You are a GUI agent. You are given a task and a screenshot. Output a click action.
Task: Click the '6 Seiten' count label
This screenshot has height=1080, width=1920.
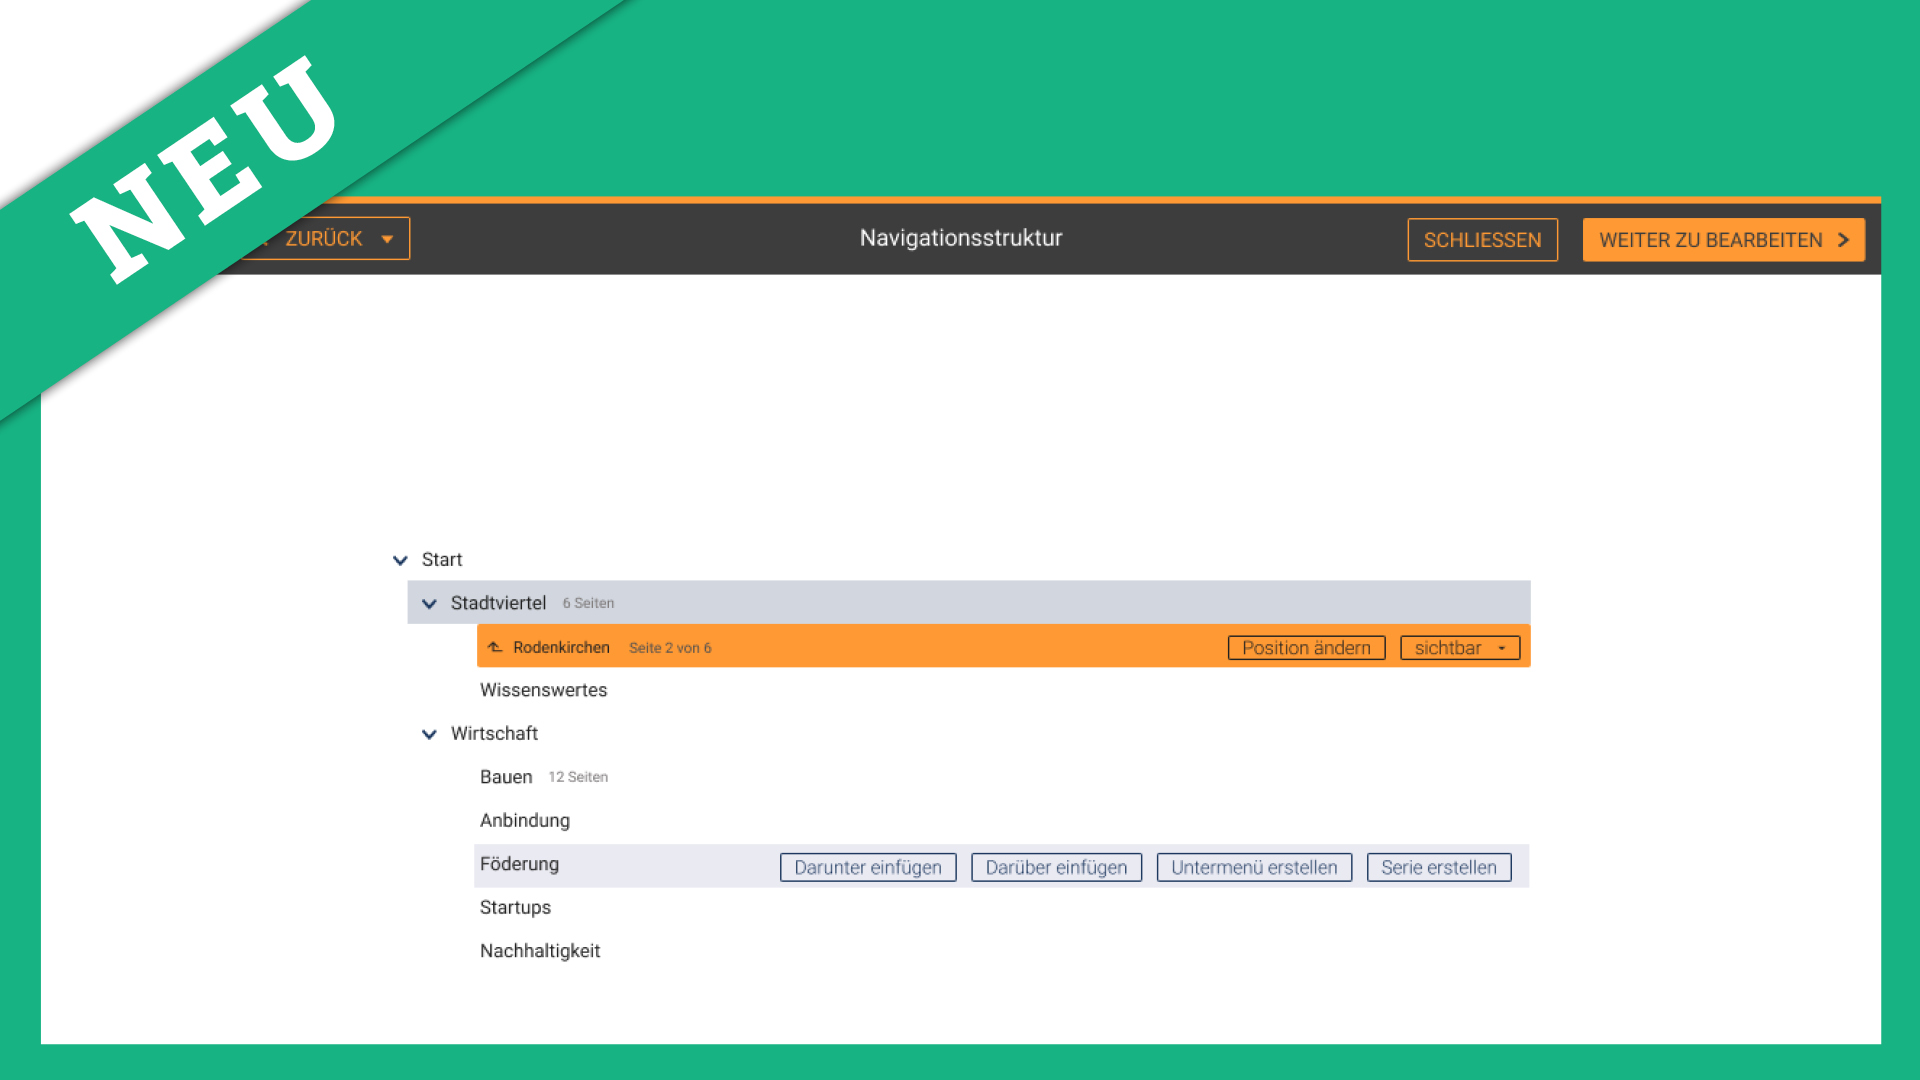pyautogui.click(x=588, y=603)
